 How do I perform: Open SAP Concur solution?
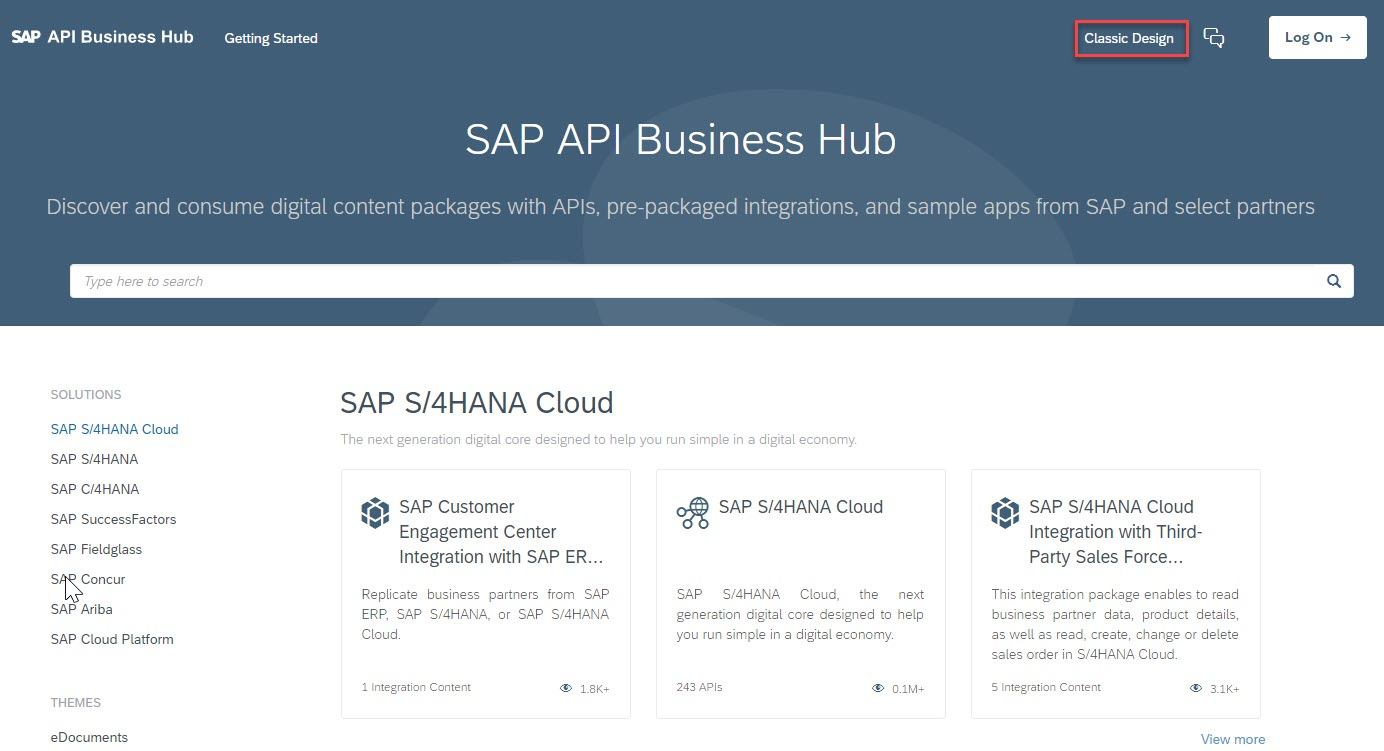coord(88,579)
